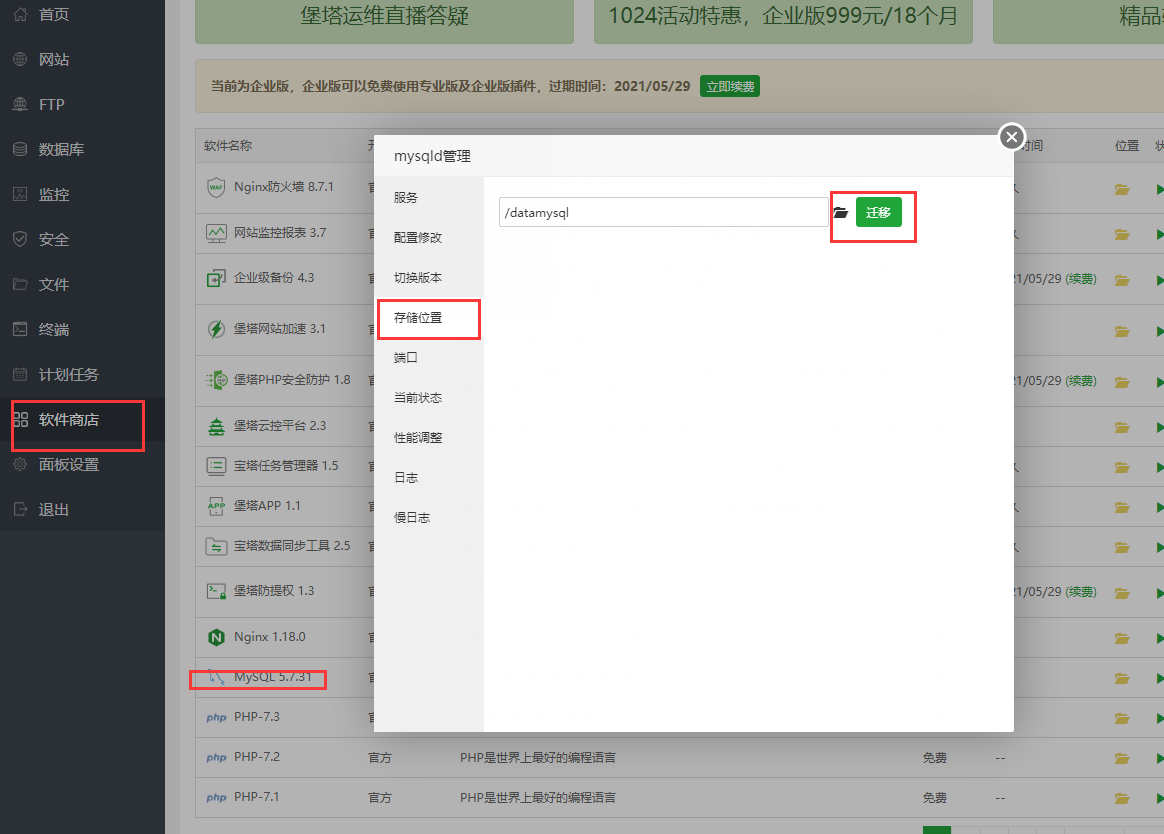Click the 宝塔数据同步工具 2.5 icon

tap(216, 547)
